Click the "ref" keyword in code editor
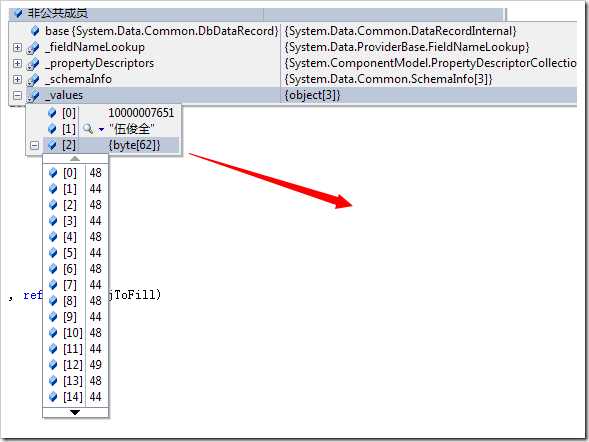 33,295
